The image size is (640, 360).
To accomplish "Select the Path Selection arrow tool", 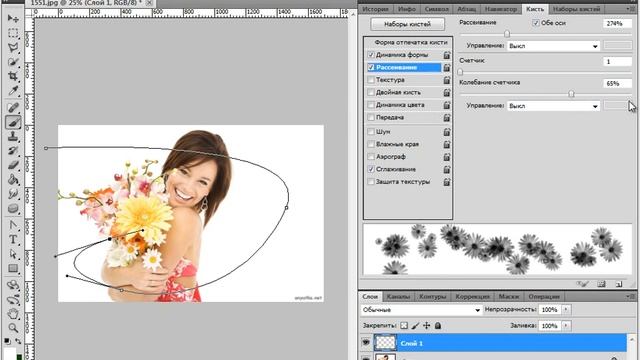I will click(x=13, y=254).
